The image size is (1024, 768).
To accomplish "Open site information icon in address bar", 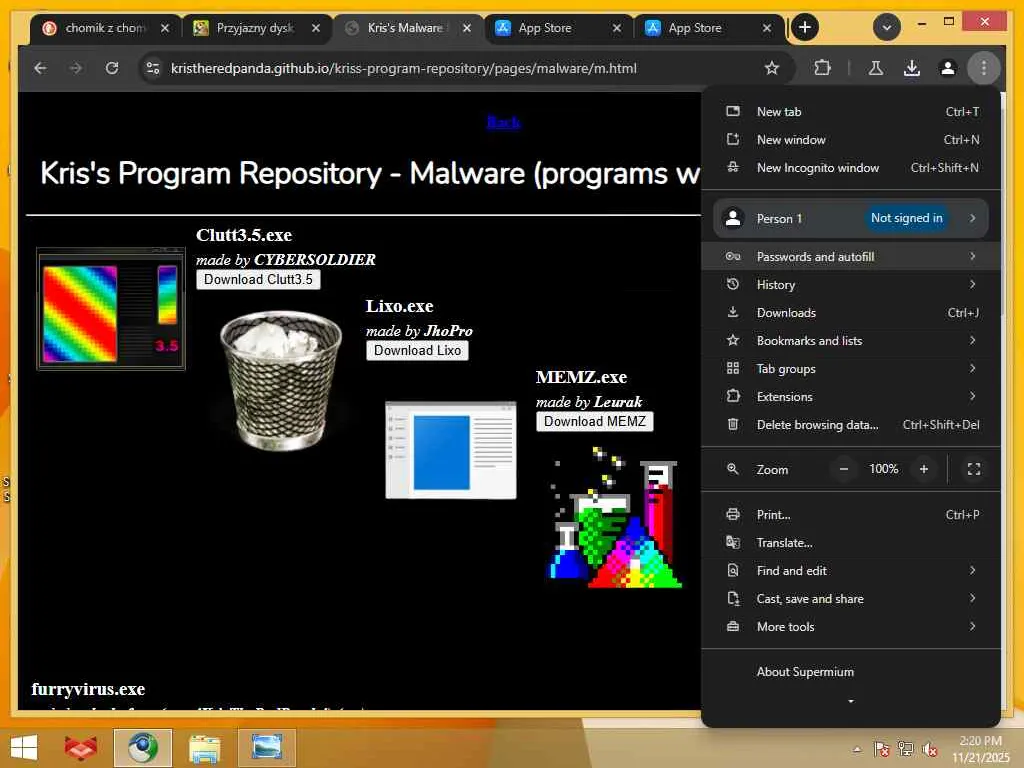I will pos(153,68).
